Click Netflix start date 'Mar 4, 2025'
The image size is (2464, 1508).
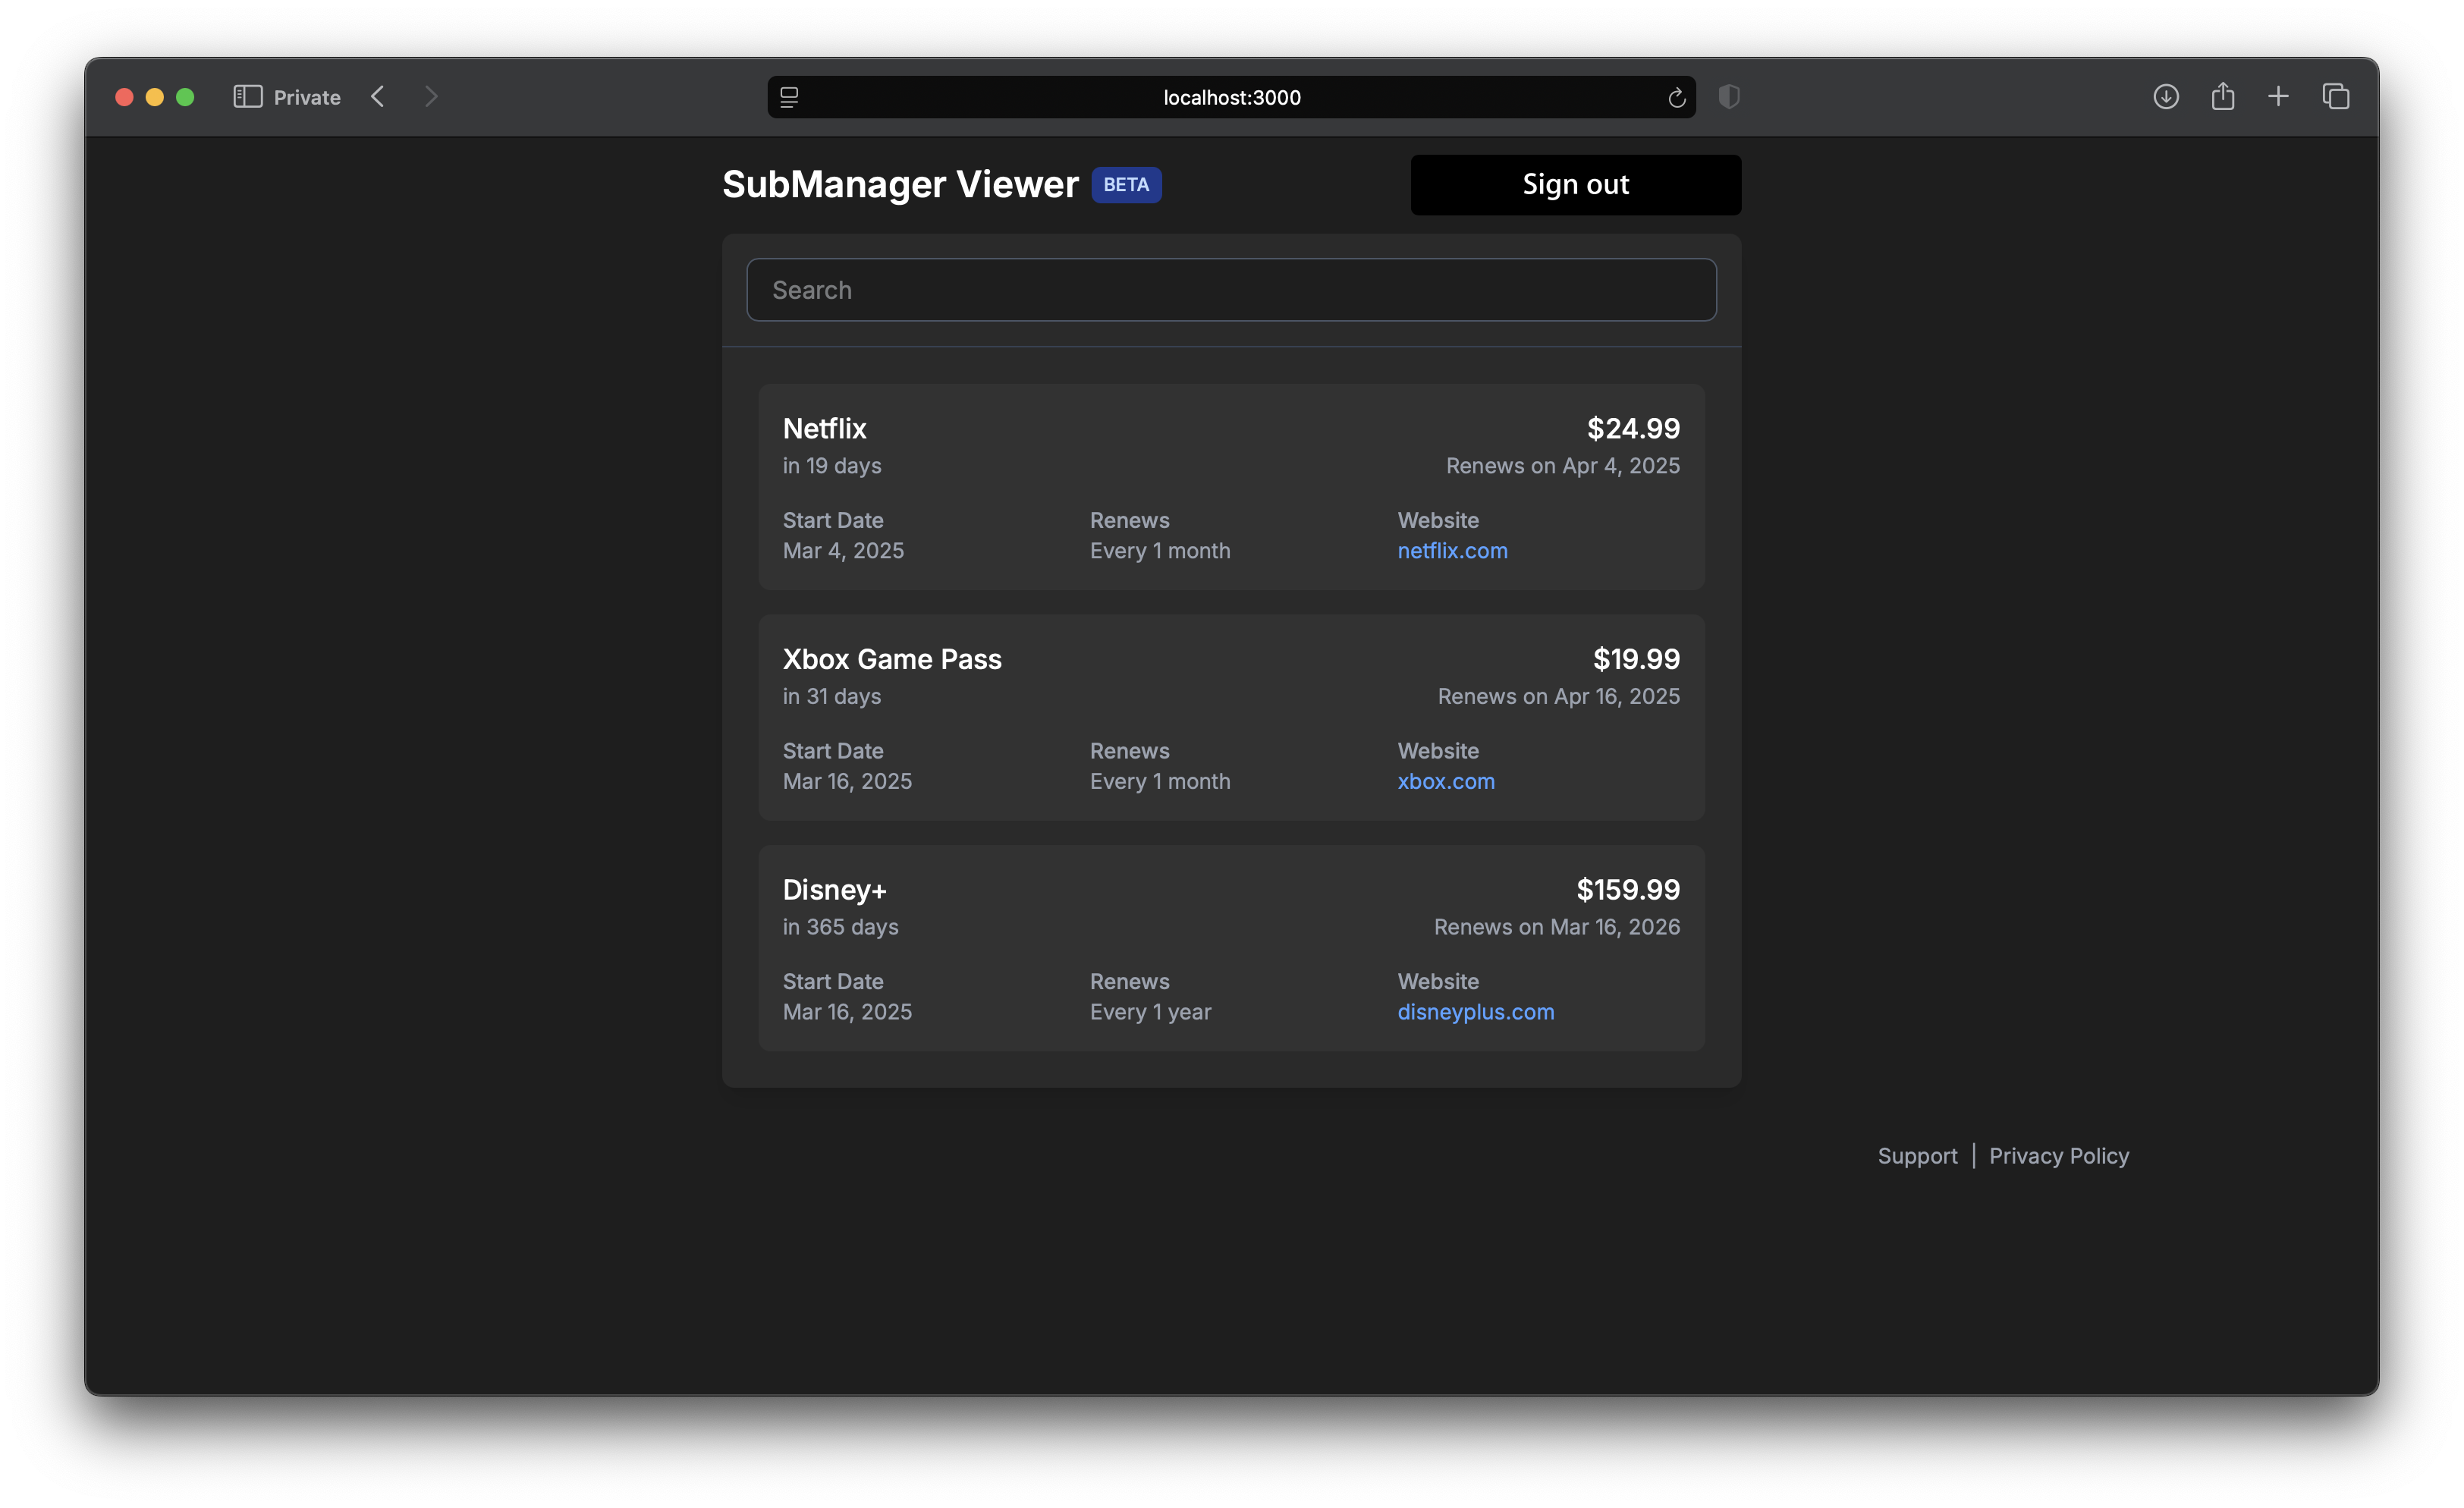[843, 550]
